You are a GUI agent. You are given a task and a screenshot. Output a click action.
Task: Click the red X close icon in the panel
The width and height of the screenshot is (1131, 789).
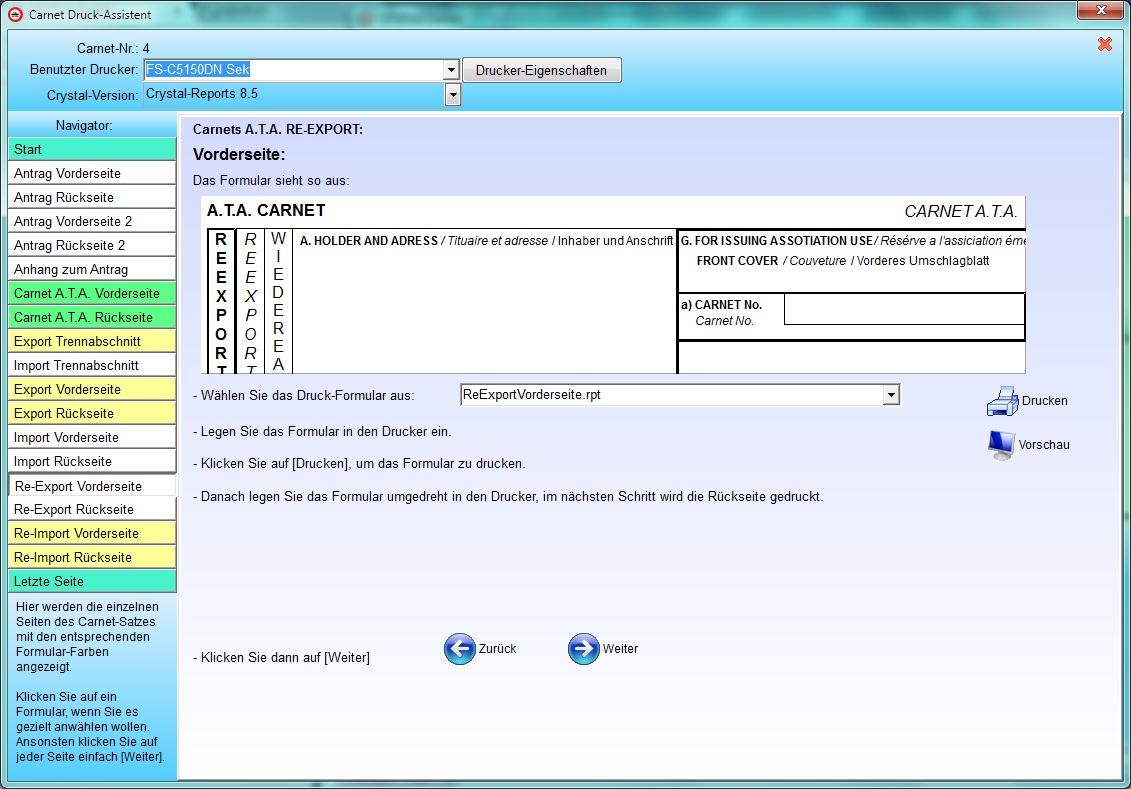click(1104, 45)
